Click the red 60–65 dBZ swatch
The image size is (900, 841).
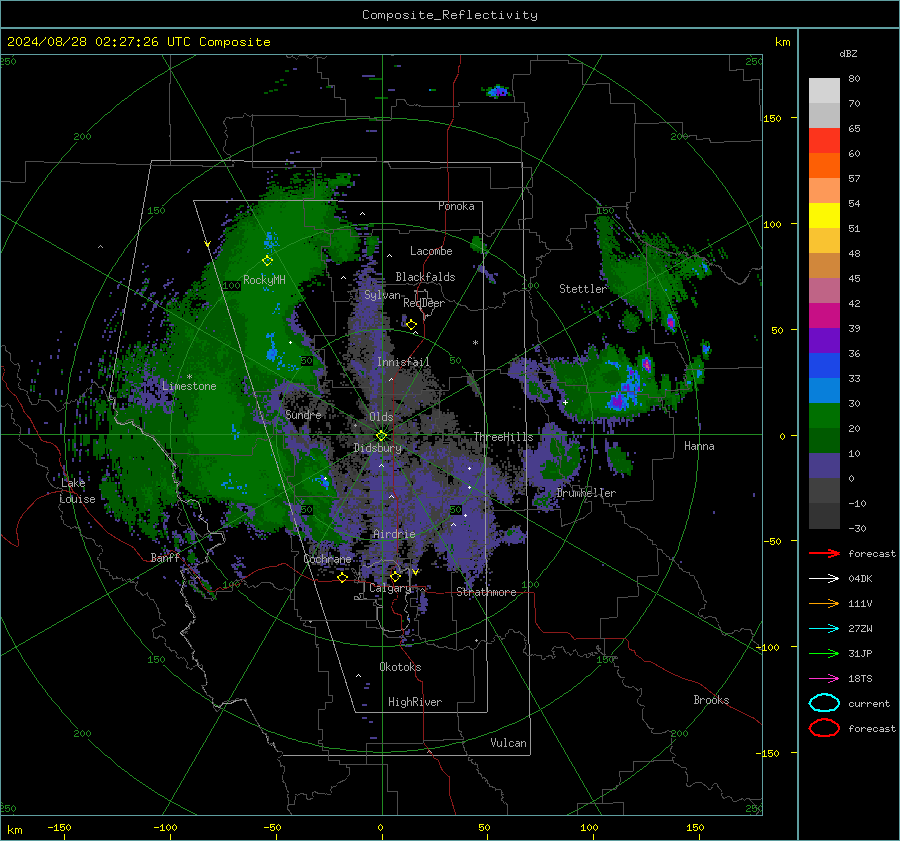824,141
